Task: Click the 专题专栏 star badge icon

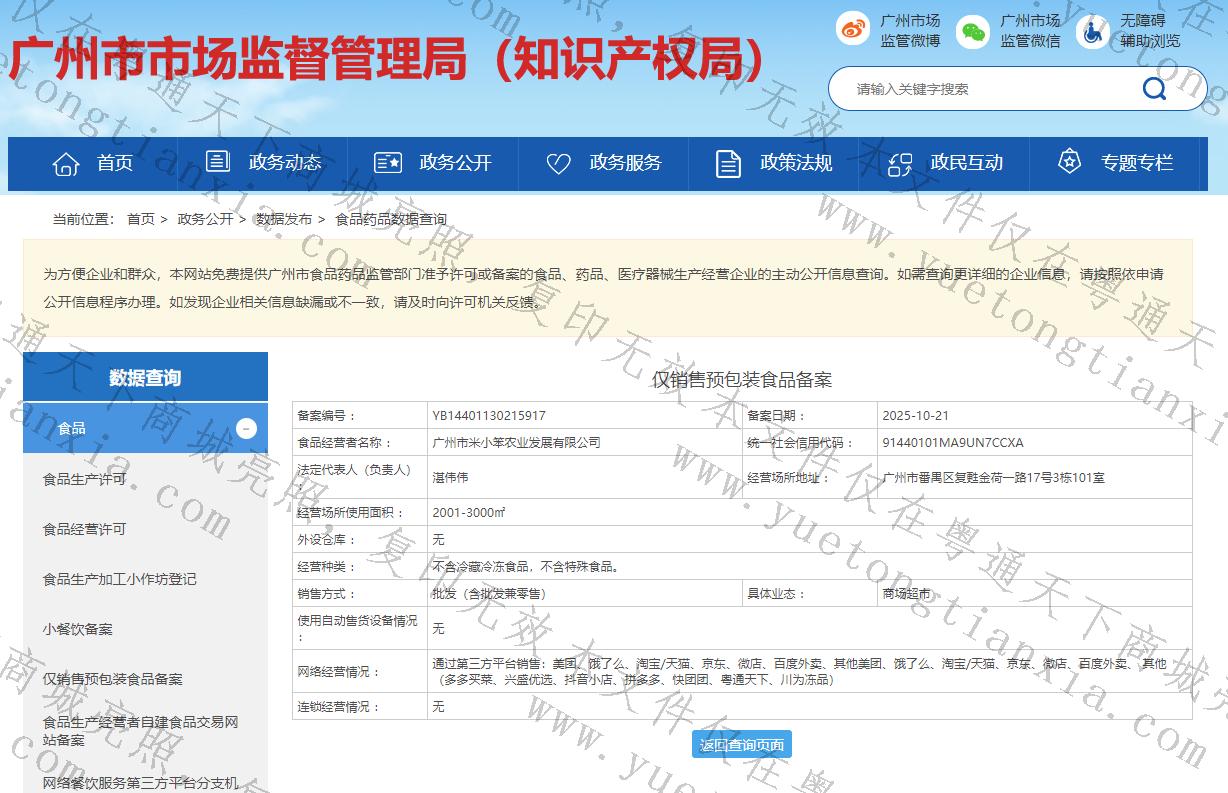Action: (1070, 162)
